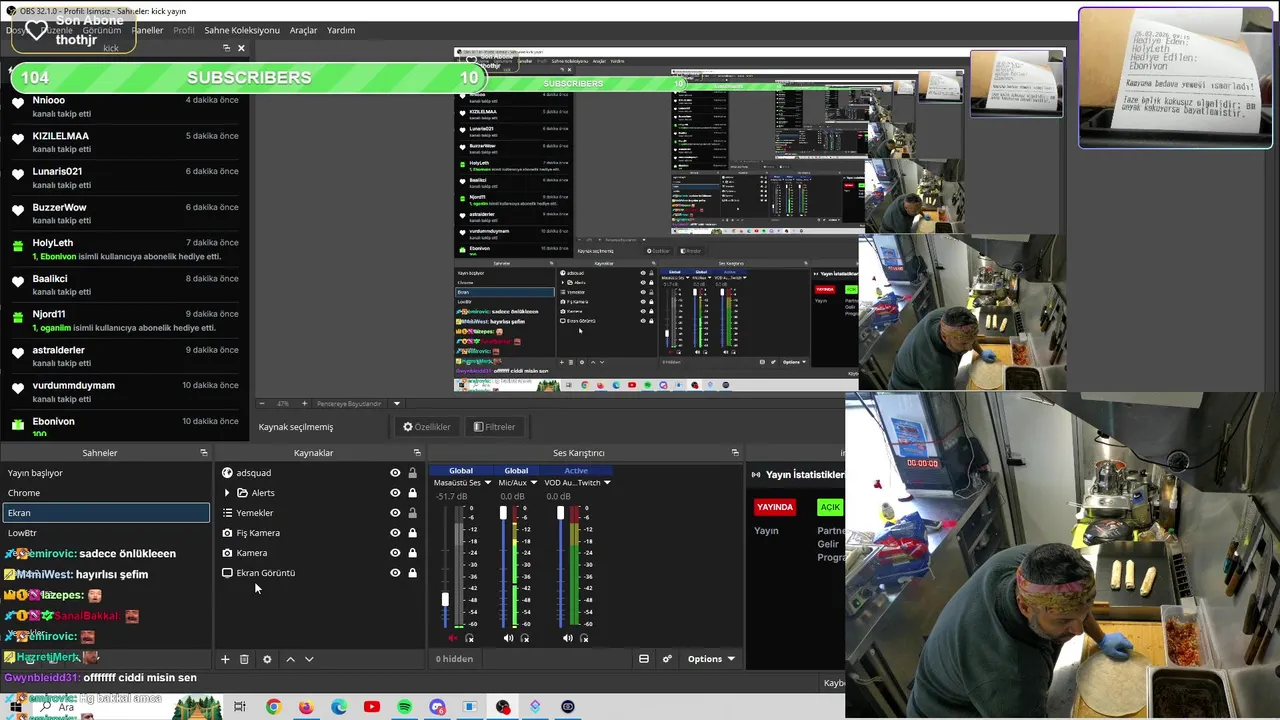Click the Ekran Görüntü monitor icon

[227, 573]
